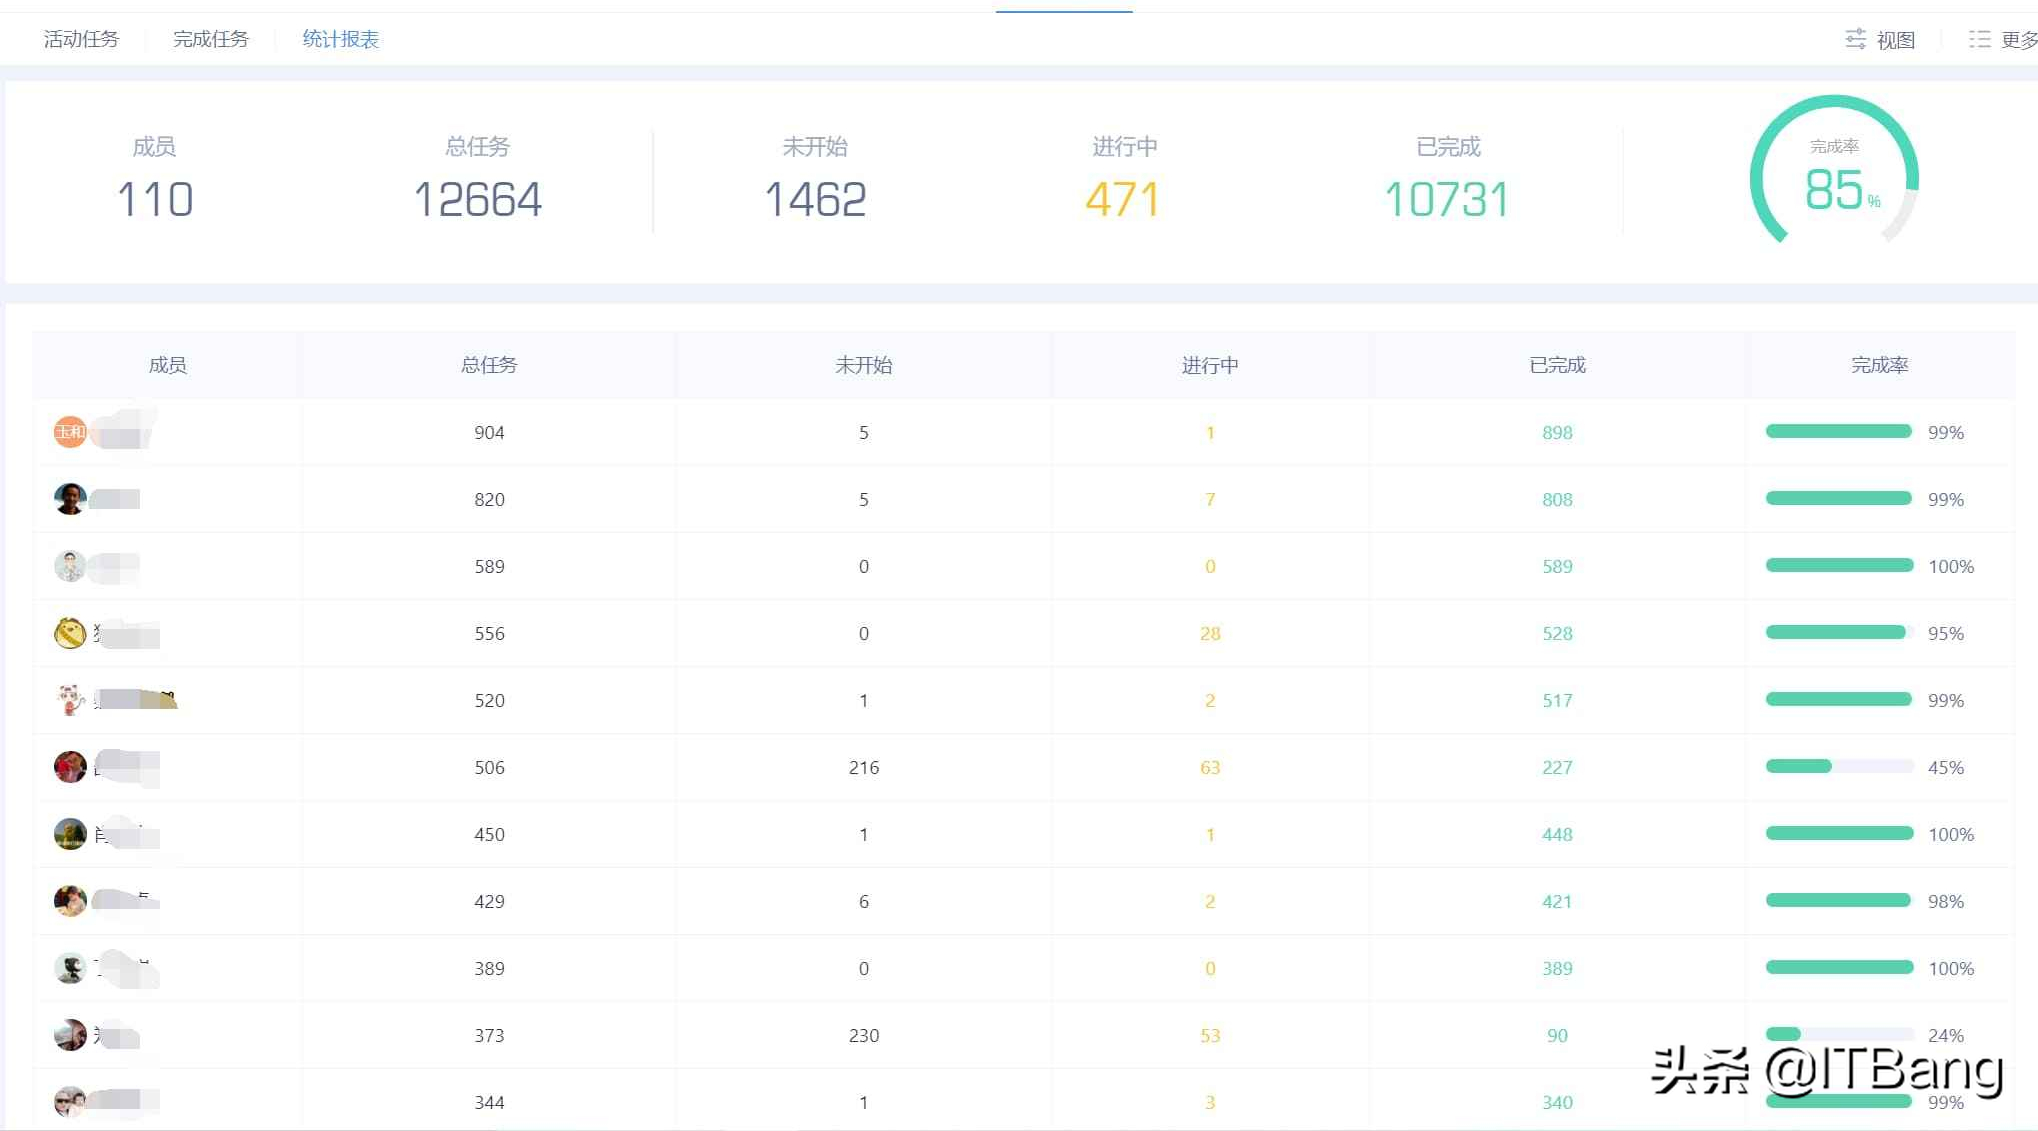This screenshot has height=1131, width=2038.
Task: Click the summary total tasks 12664
Action: point(478,199)
